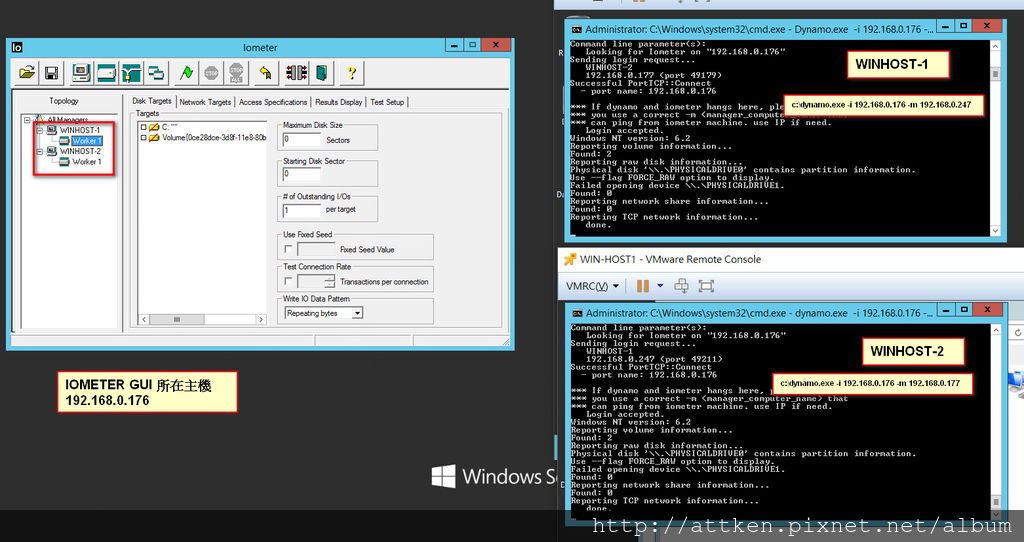Click the pause button in VMware Remote Console

(643, 286)
